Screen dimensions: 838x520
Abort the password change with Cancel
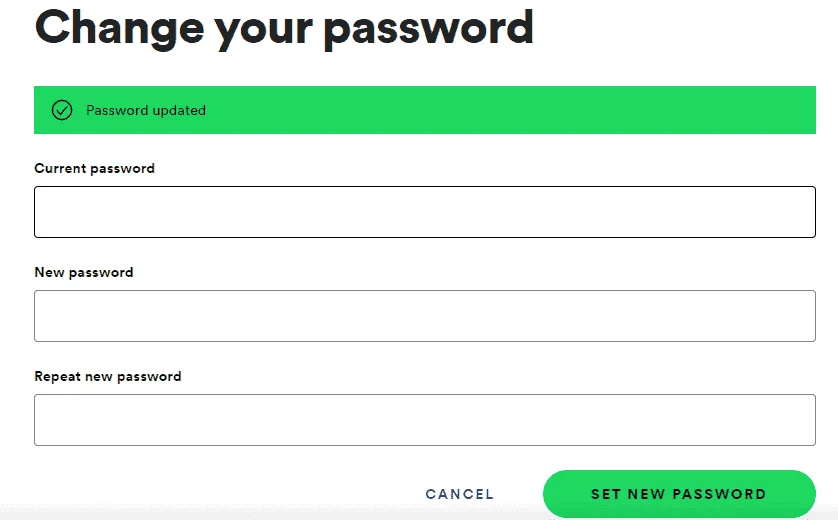[460, 494]
